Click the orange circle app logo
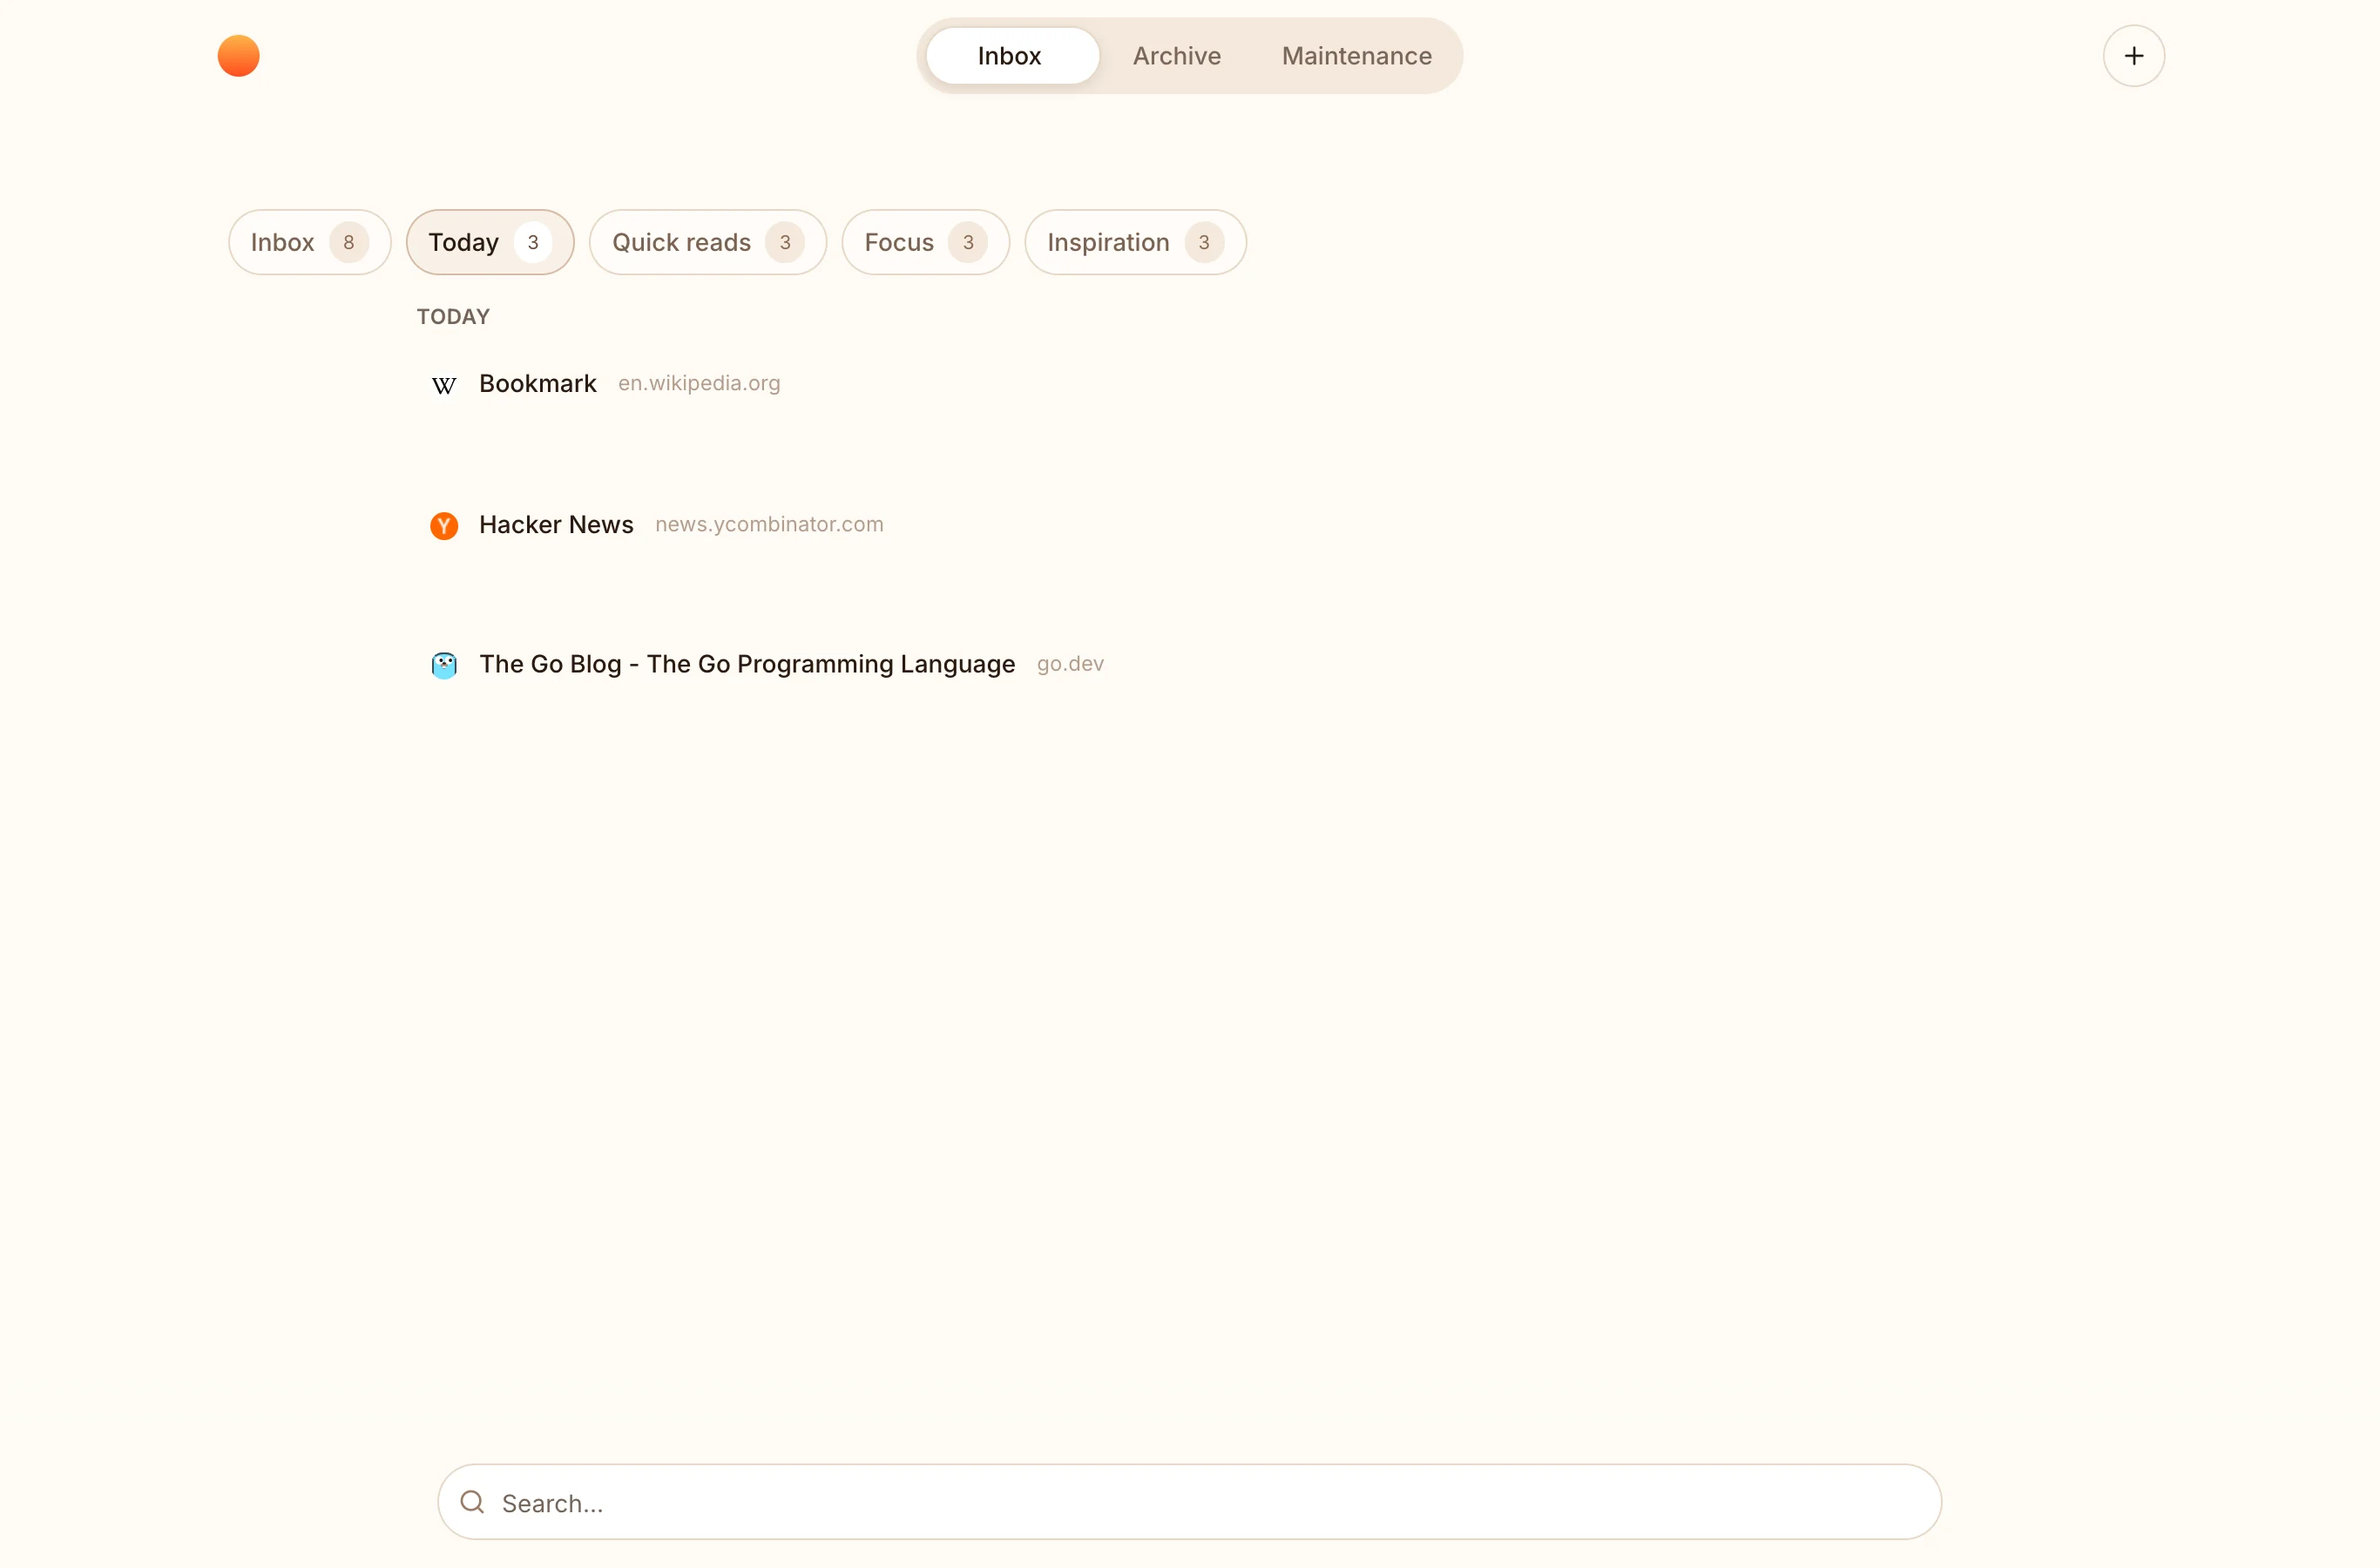 pos(238,56)
